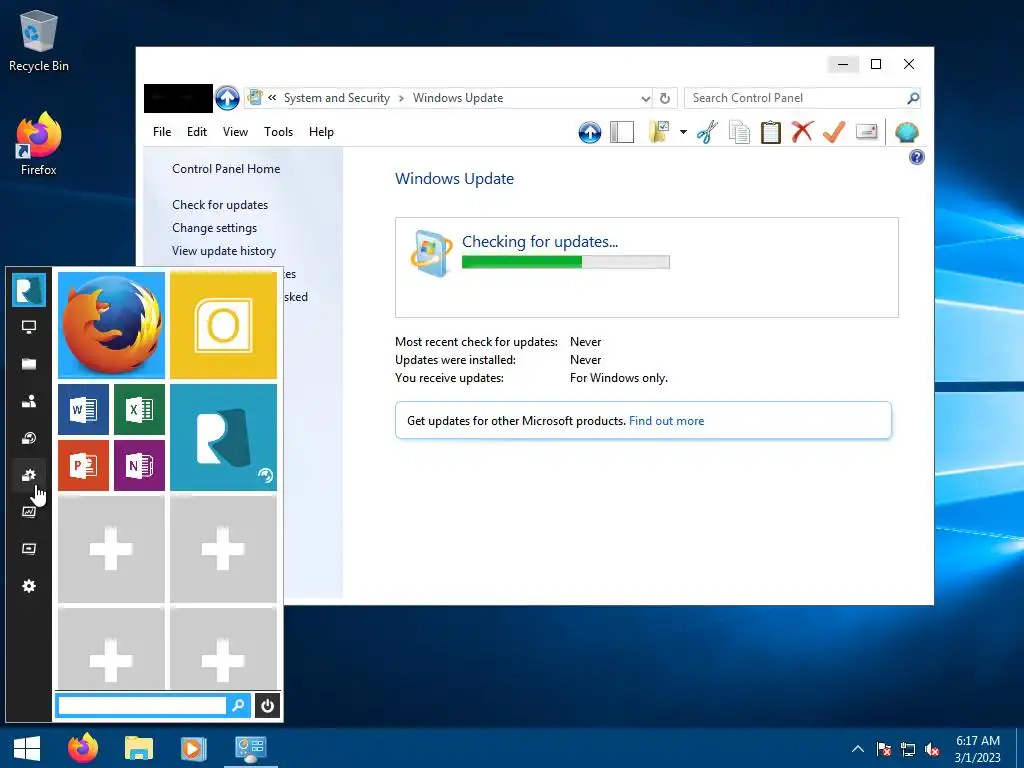Click the red X Delete icon
The width and height of the screenshot is (1024, 768).
(x=802, y=132)
